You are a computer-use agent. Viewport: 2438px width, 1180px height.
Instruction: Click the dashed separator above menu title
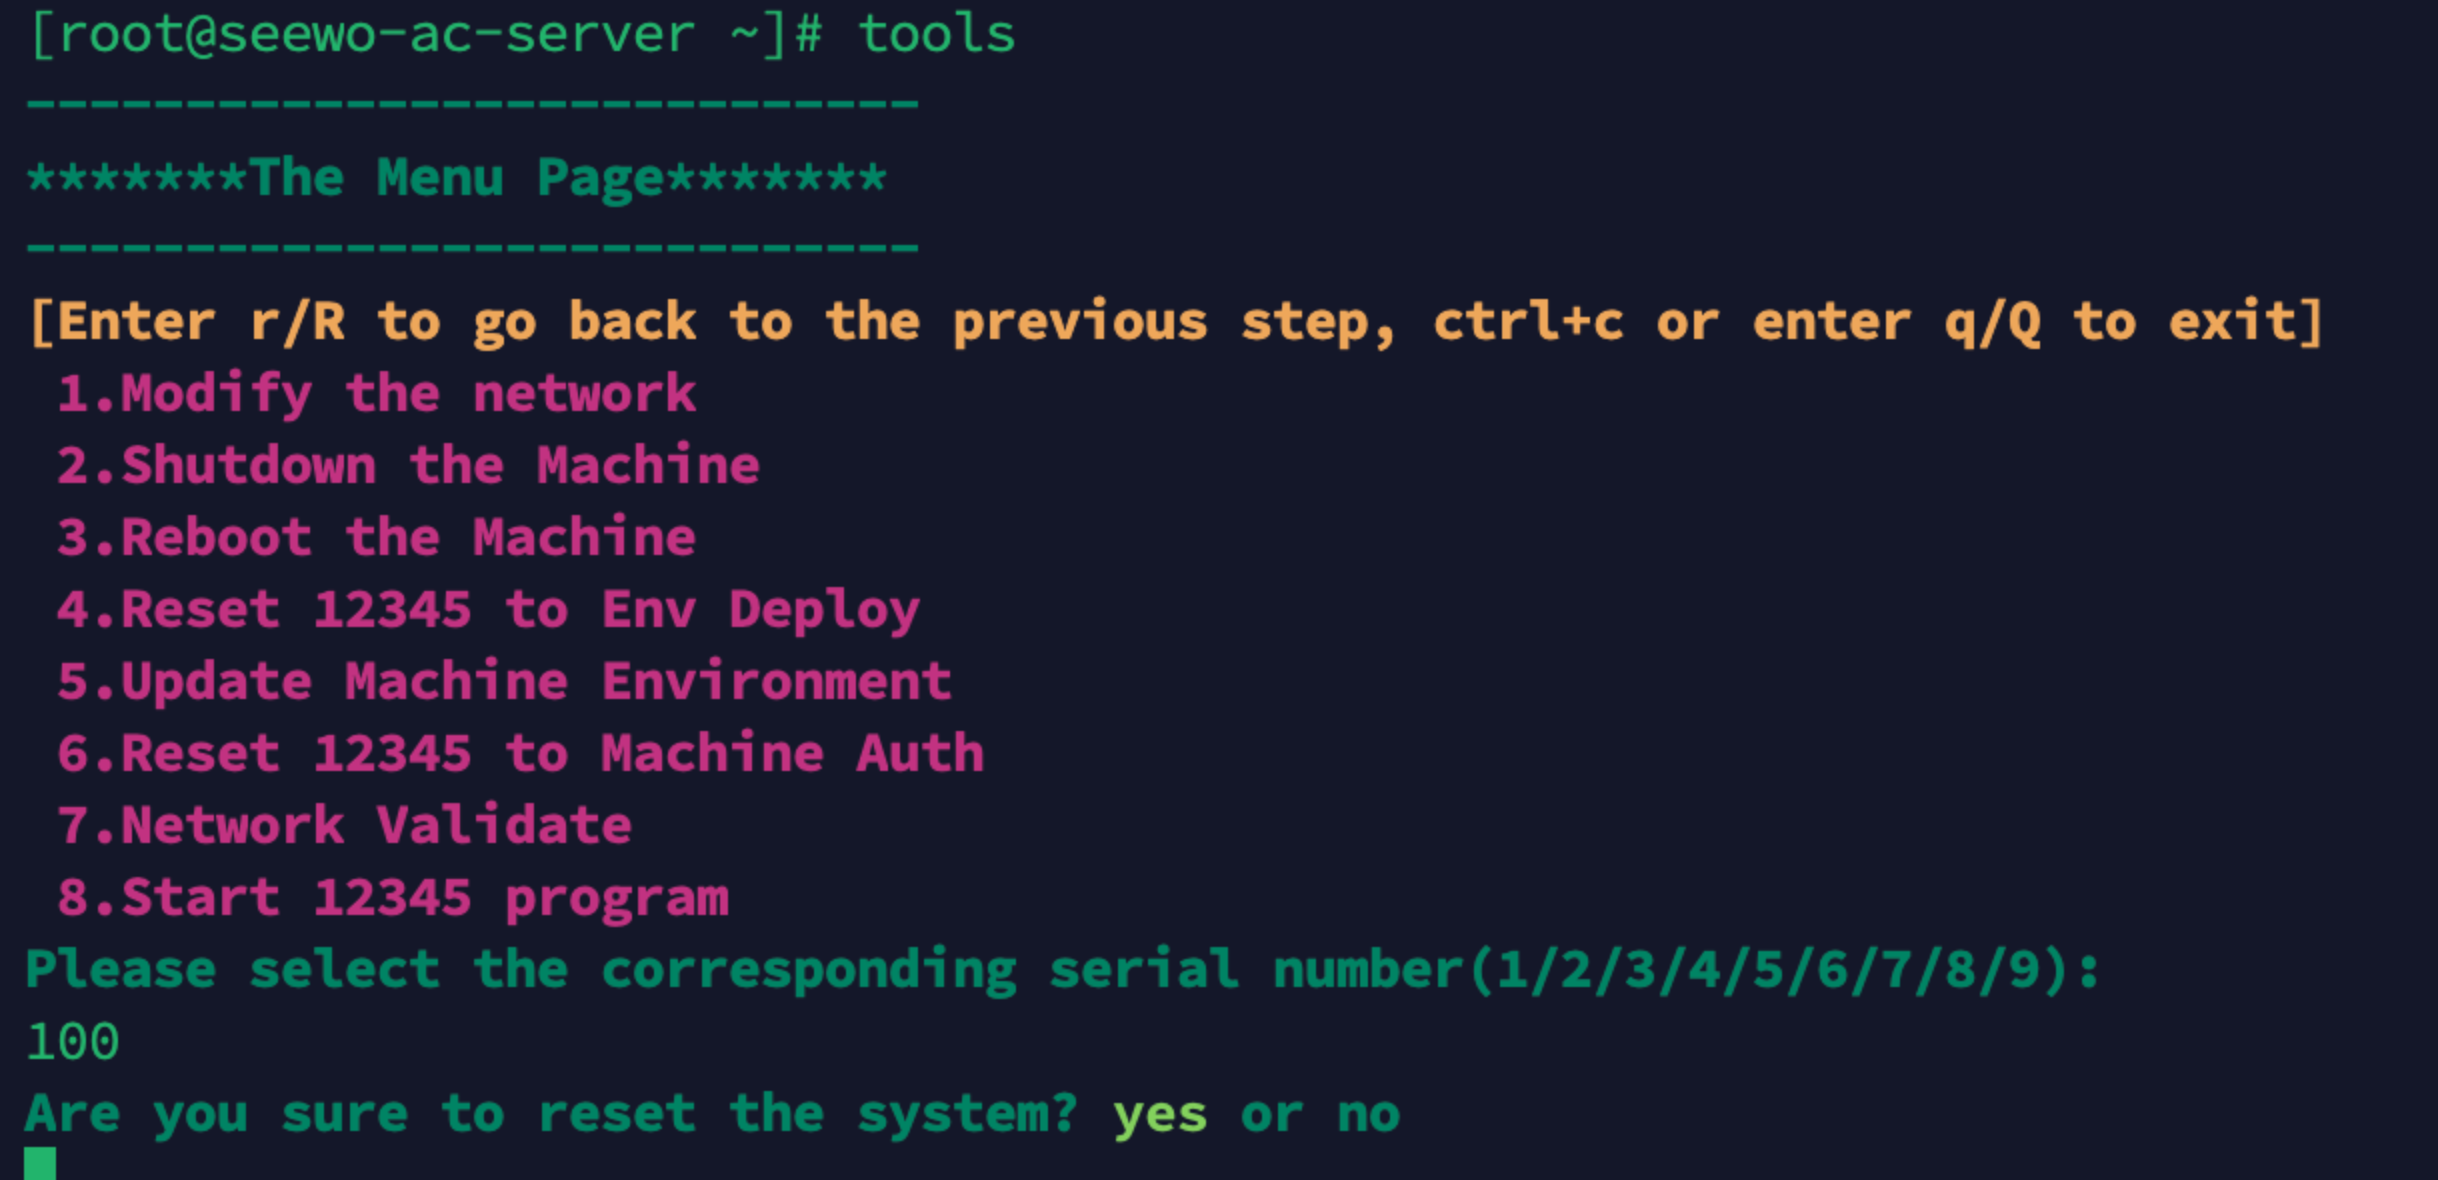[472, 104]
